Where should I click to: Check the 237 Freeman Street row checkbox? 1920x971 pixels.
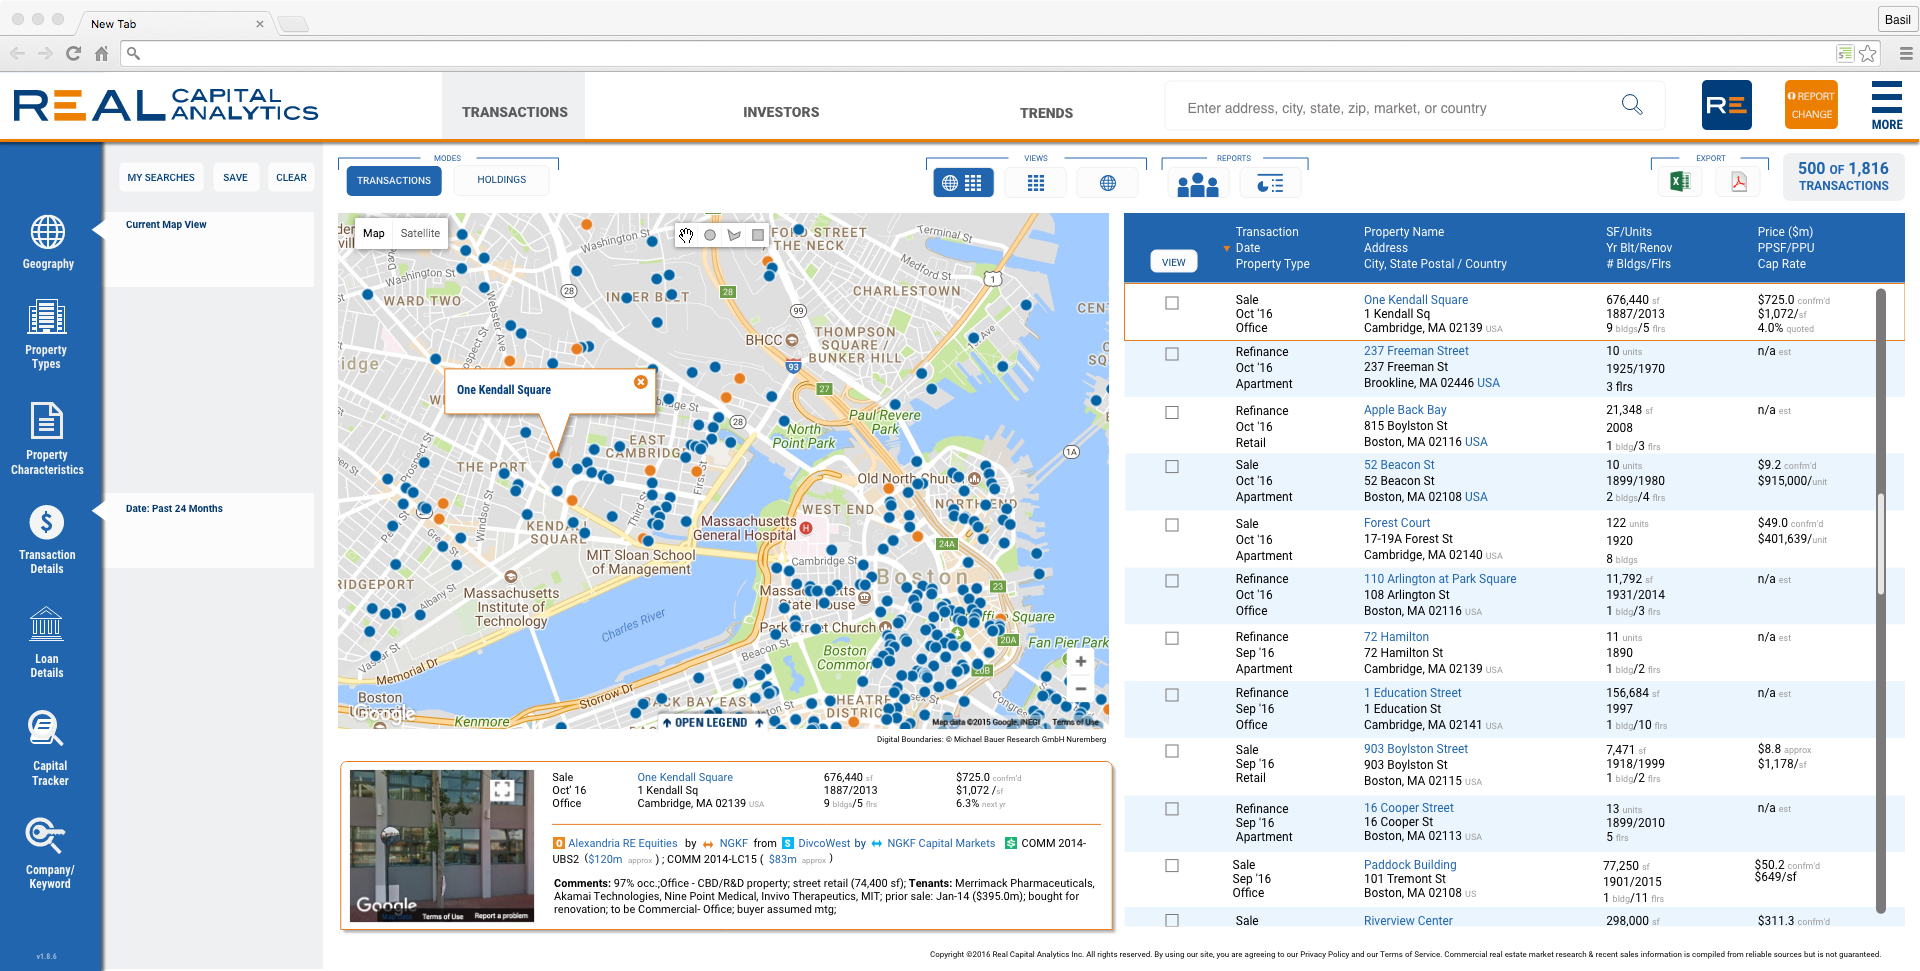tap(1172, 354)
